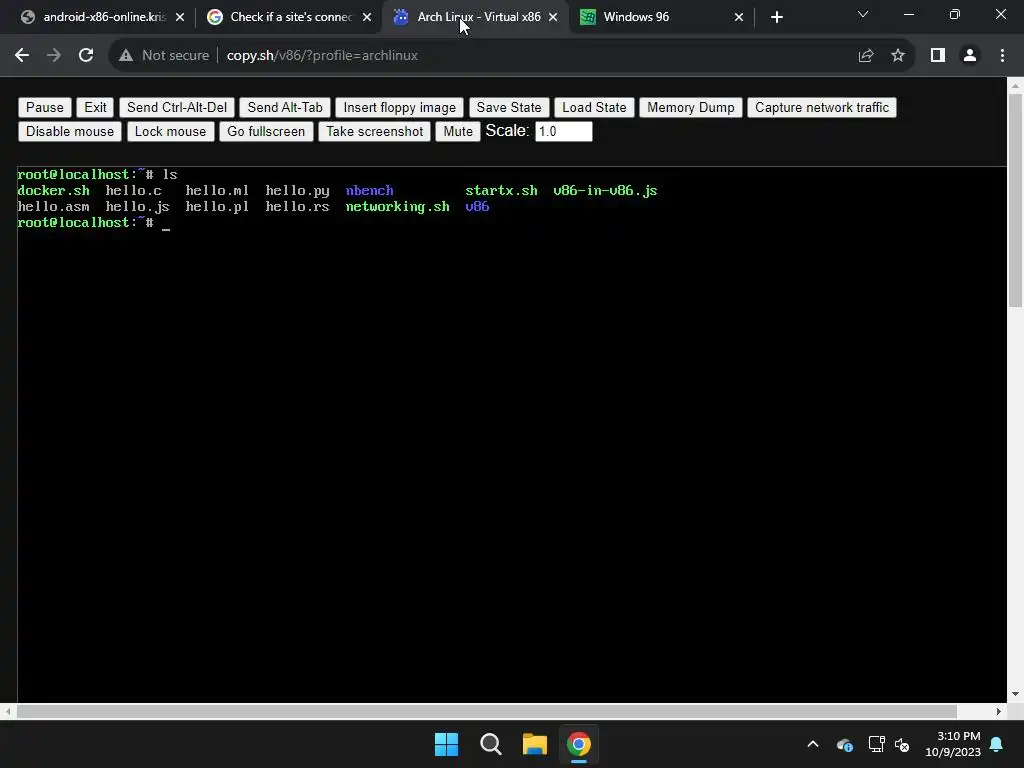Screen dimensions: 1024x768
Task: Close the android-x86-online tab
Action: [x=180, y=17]
